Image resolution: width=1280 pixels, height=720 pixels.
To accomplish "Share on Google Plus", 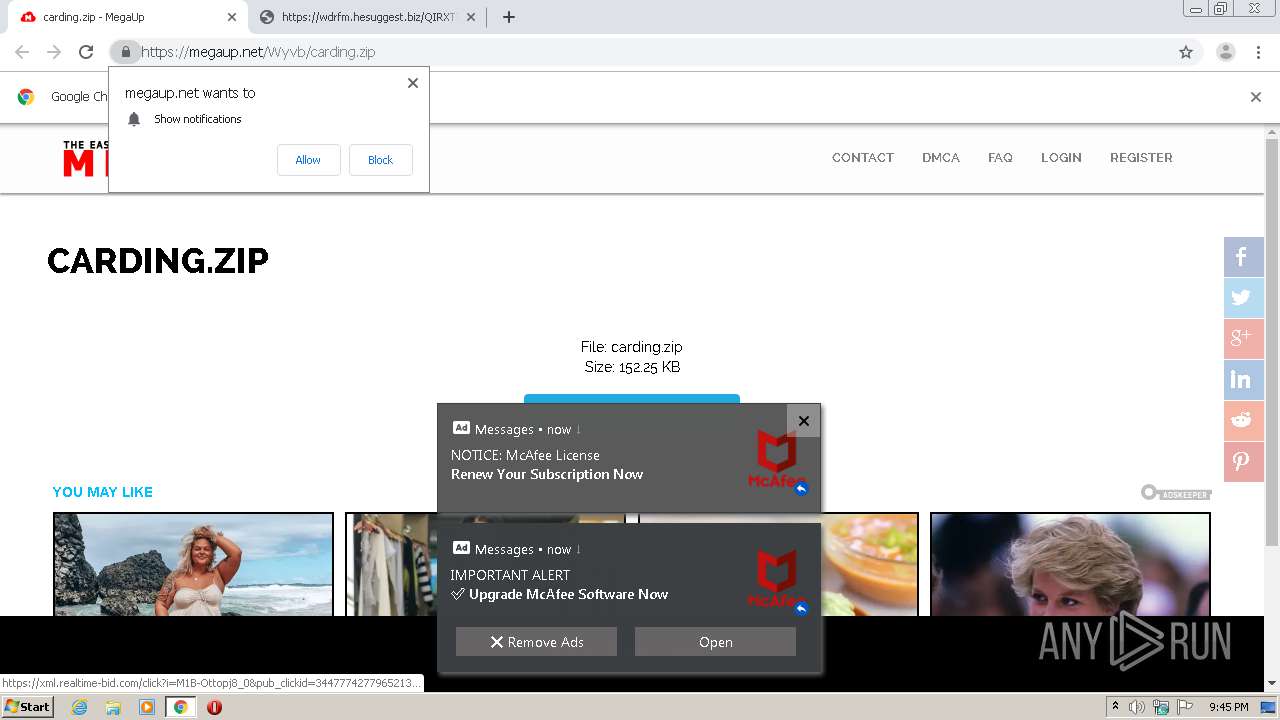I will 1244,339.
